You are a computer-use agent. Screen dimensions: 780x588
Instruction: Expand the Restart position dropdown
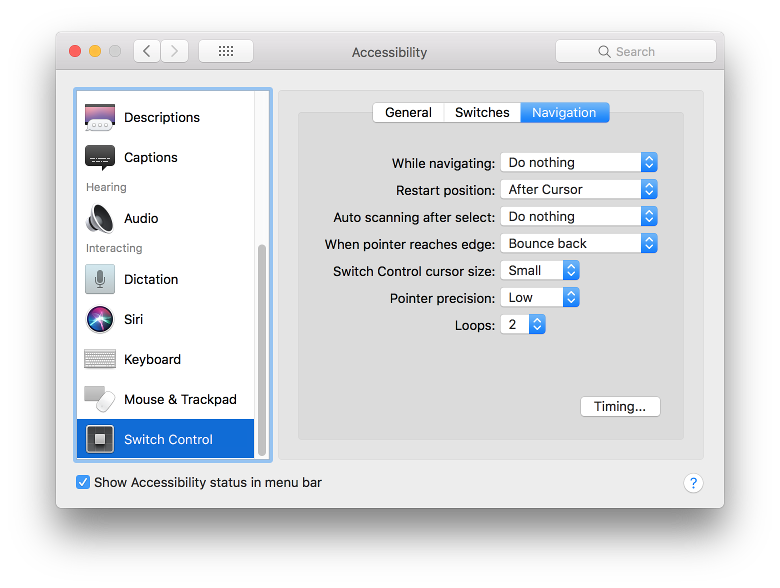point(578,189)
